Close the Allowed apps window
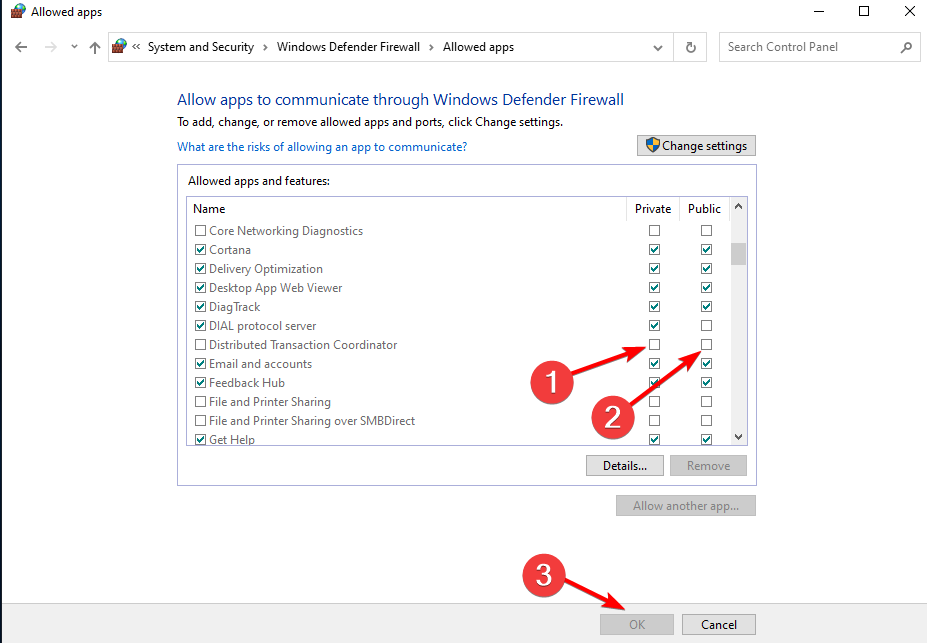Screen dimensions: 927x643 pos(910,11)
